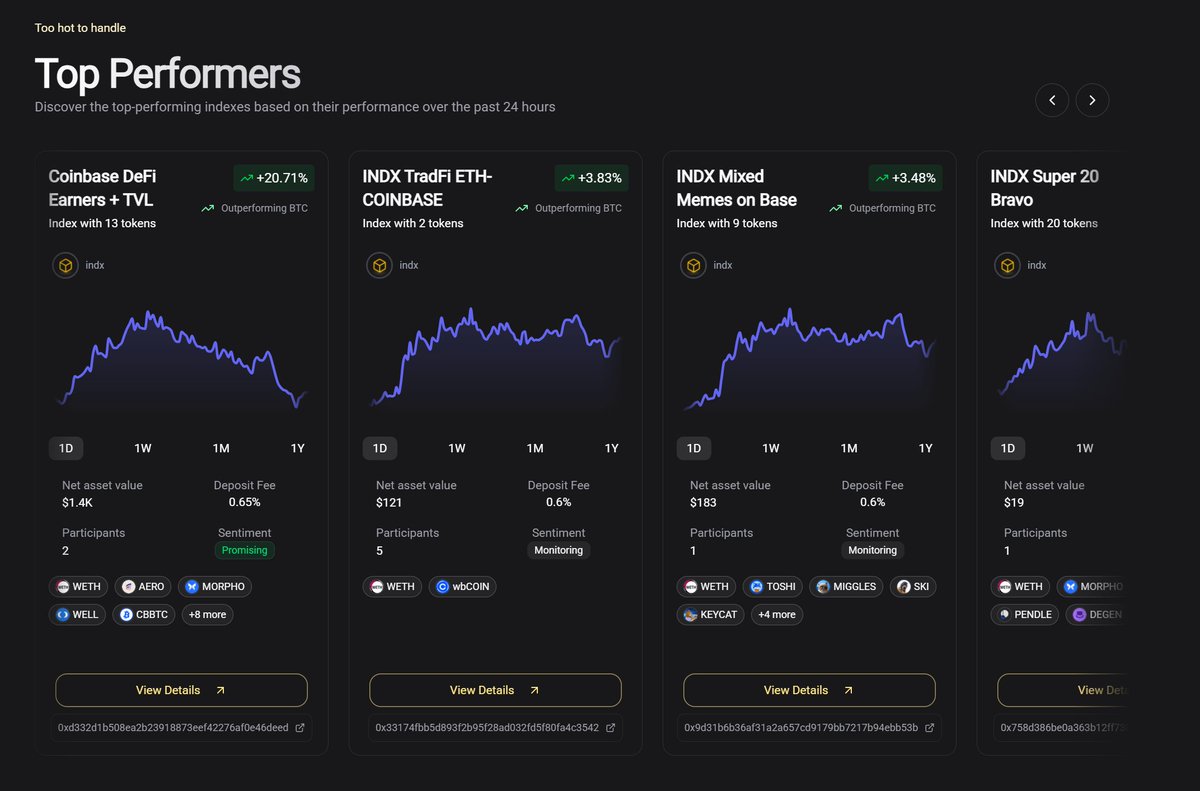Select 1W range on Super 20 Bravo card
This screenshot has height=791, width=1200.
(x=1085, y=448)
